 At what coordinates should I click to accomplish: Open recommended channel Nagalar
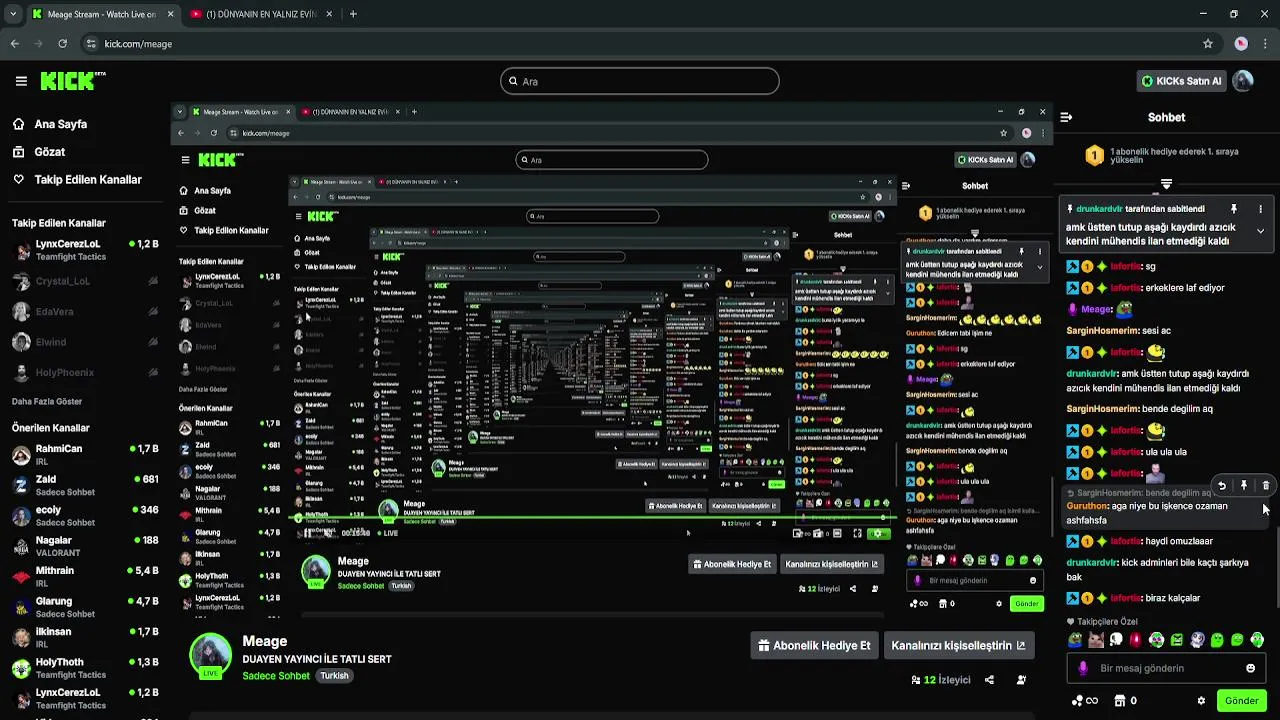tap(85, 546)
